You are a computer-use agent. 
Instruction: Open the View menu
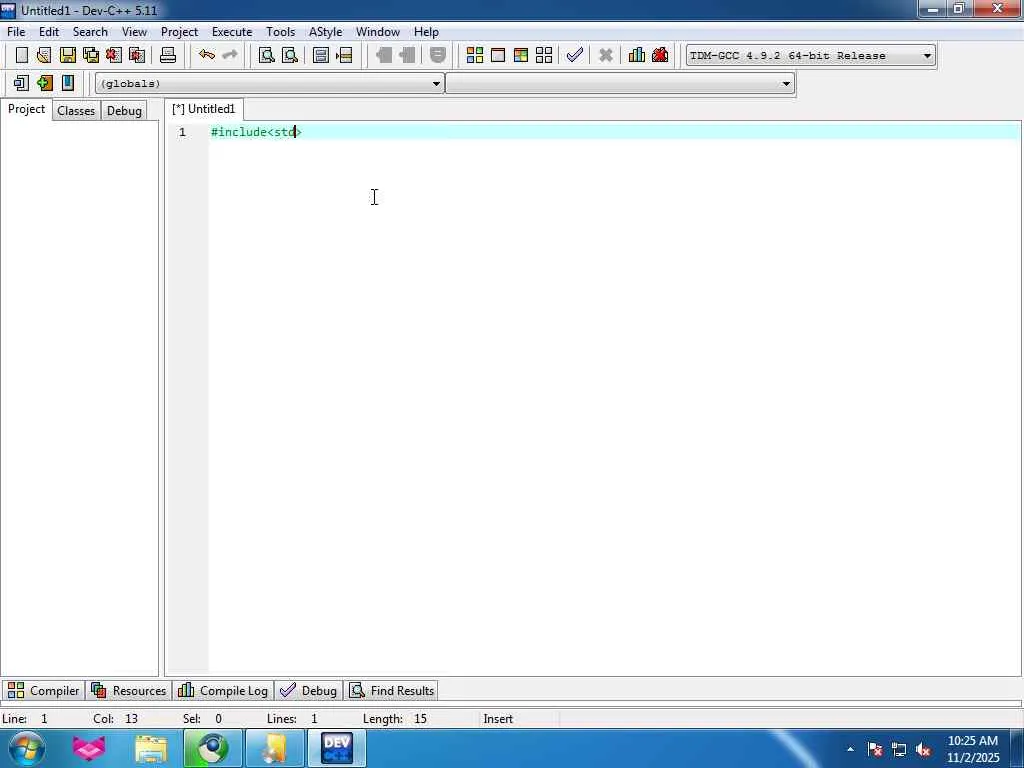pos(135,32)
